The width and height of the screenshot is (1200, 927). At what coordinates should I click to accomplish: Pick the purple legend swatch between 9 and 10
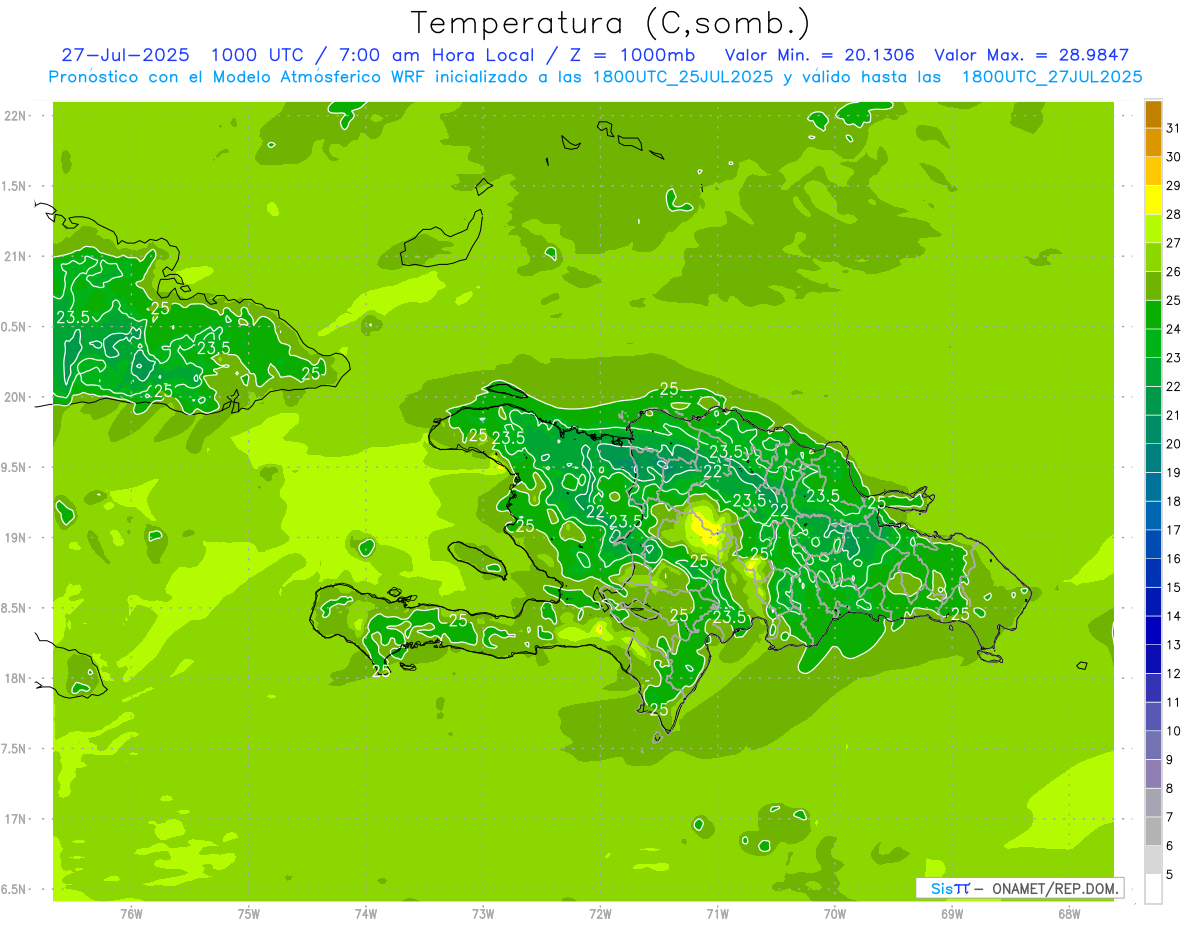pos(1153,746)
